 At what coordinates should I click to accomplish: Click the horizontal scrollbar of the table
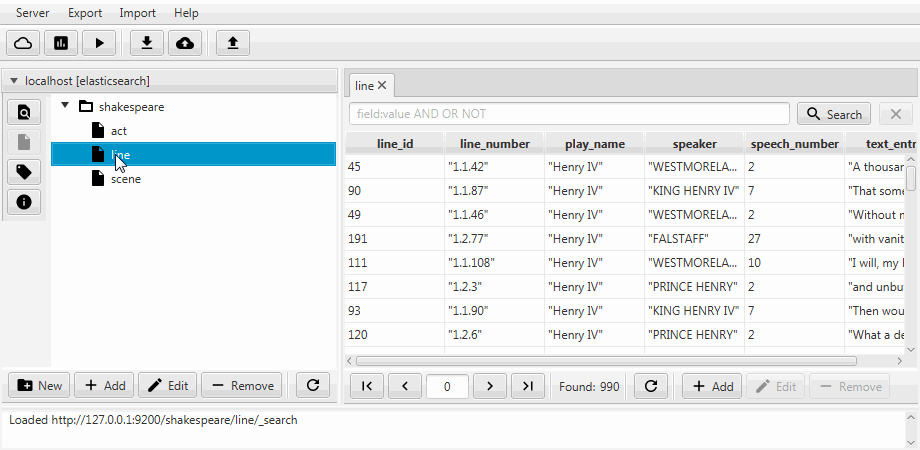606,361
